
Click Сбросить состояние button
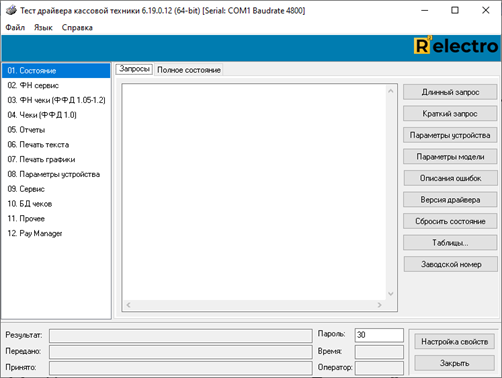point(450,221)
